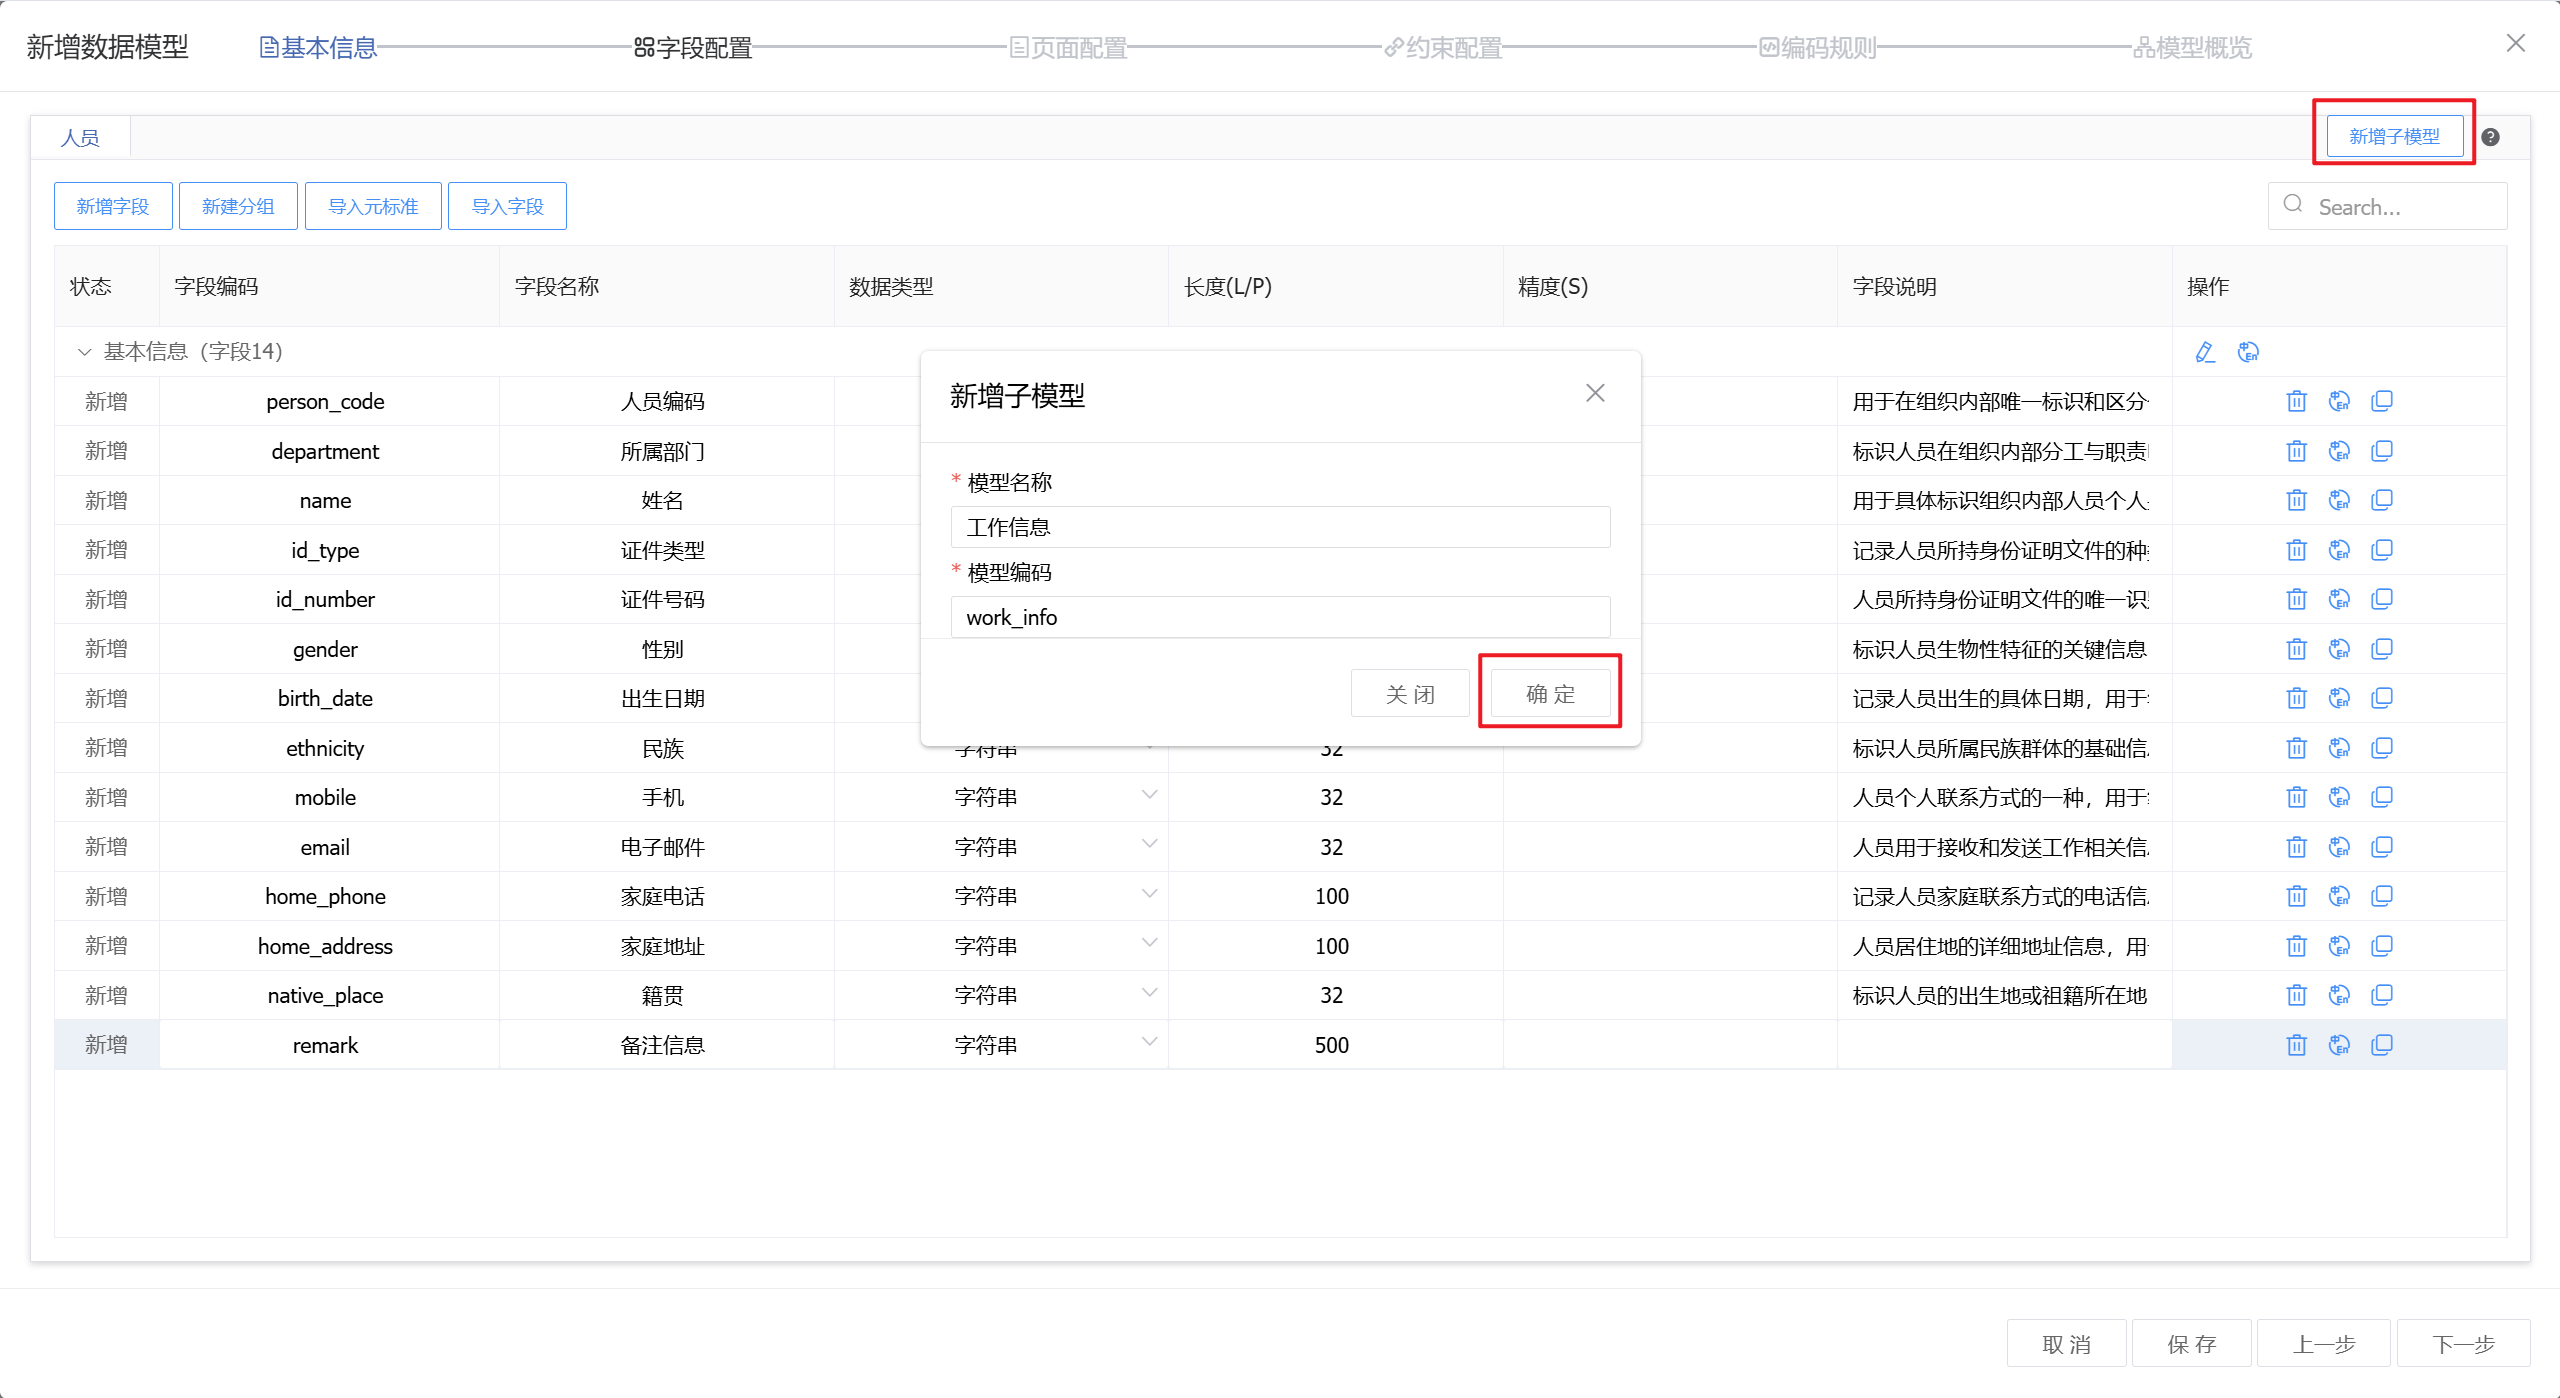The width and height of the screenshot is (2560, 1398).
Task: Click translate icon for gender row
Action: 2339,649
